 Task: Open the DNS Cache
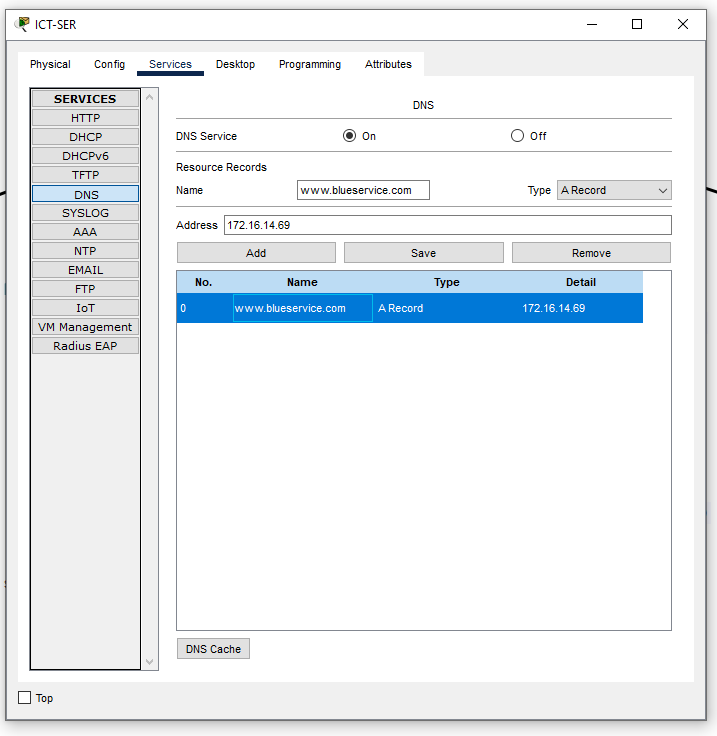tap(213, 649)
